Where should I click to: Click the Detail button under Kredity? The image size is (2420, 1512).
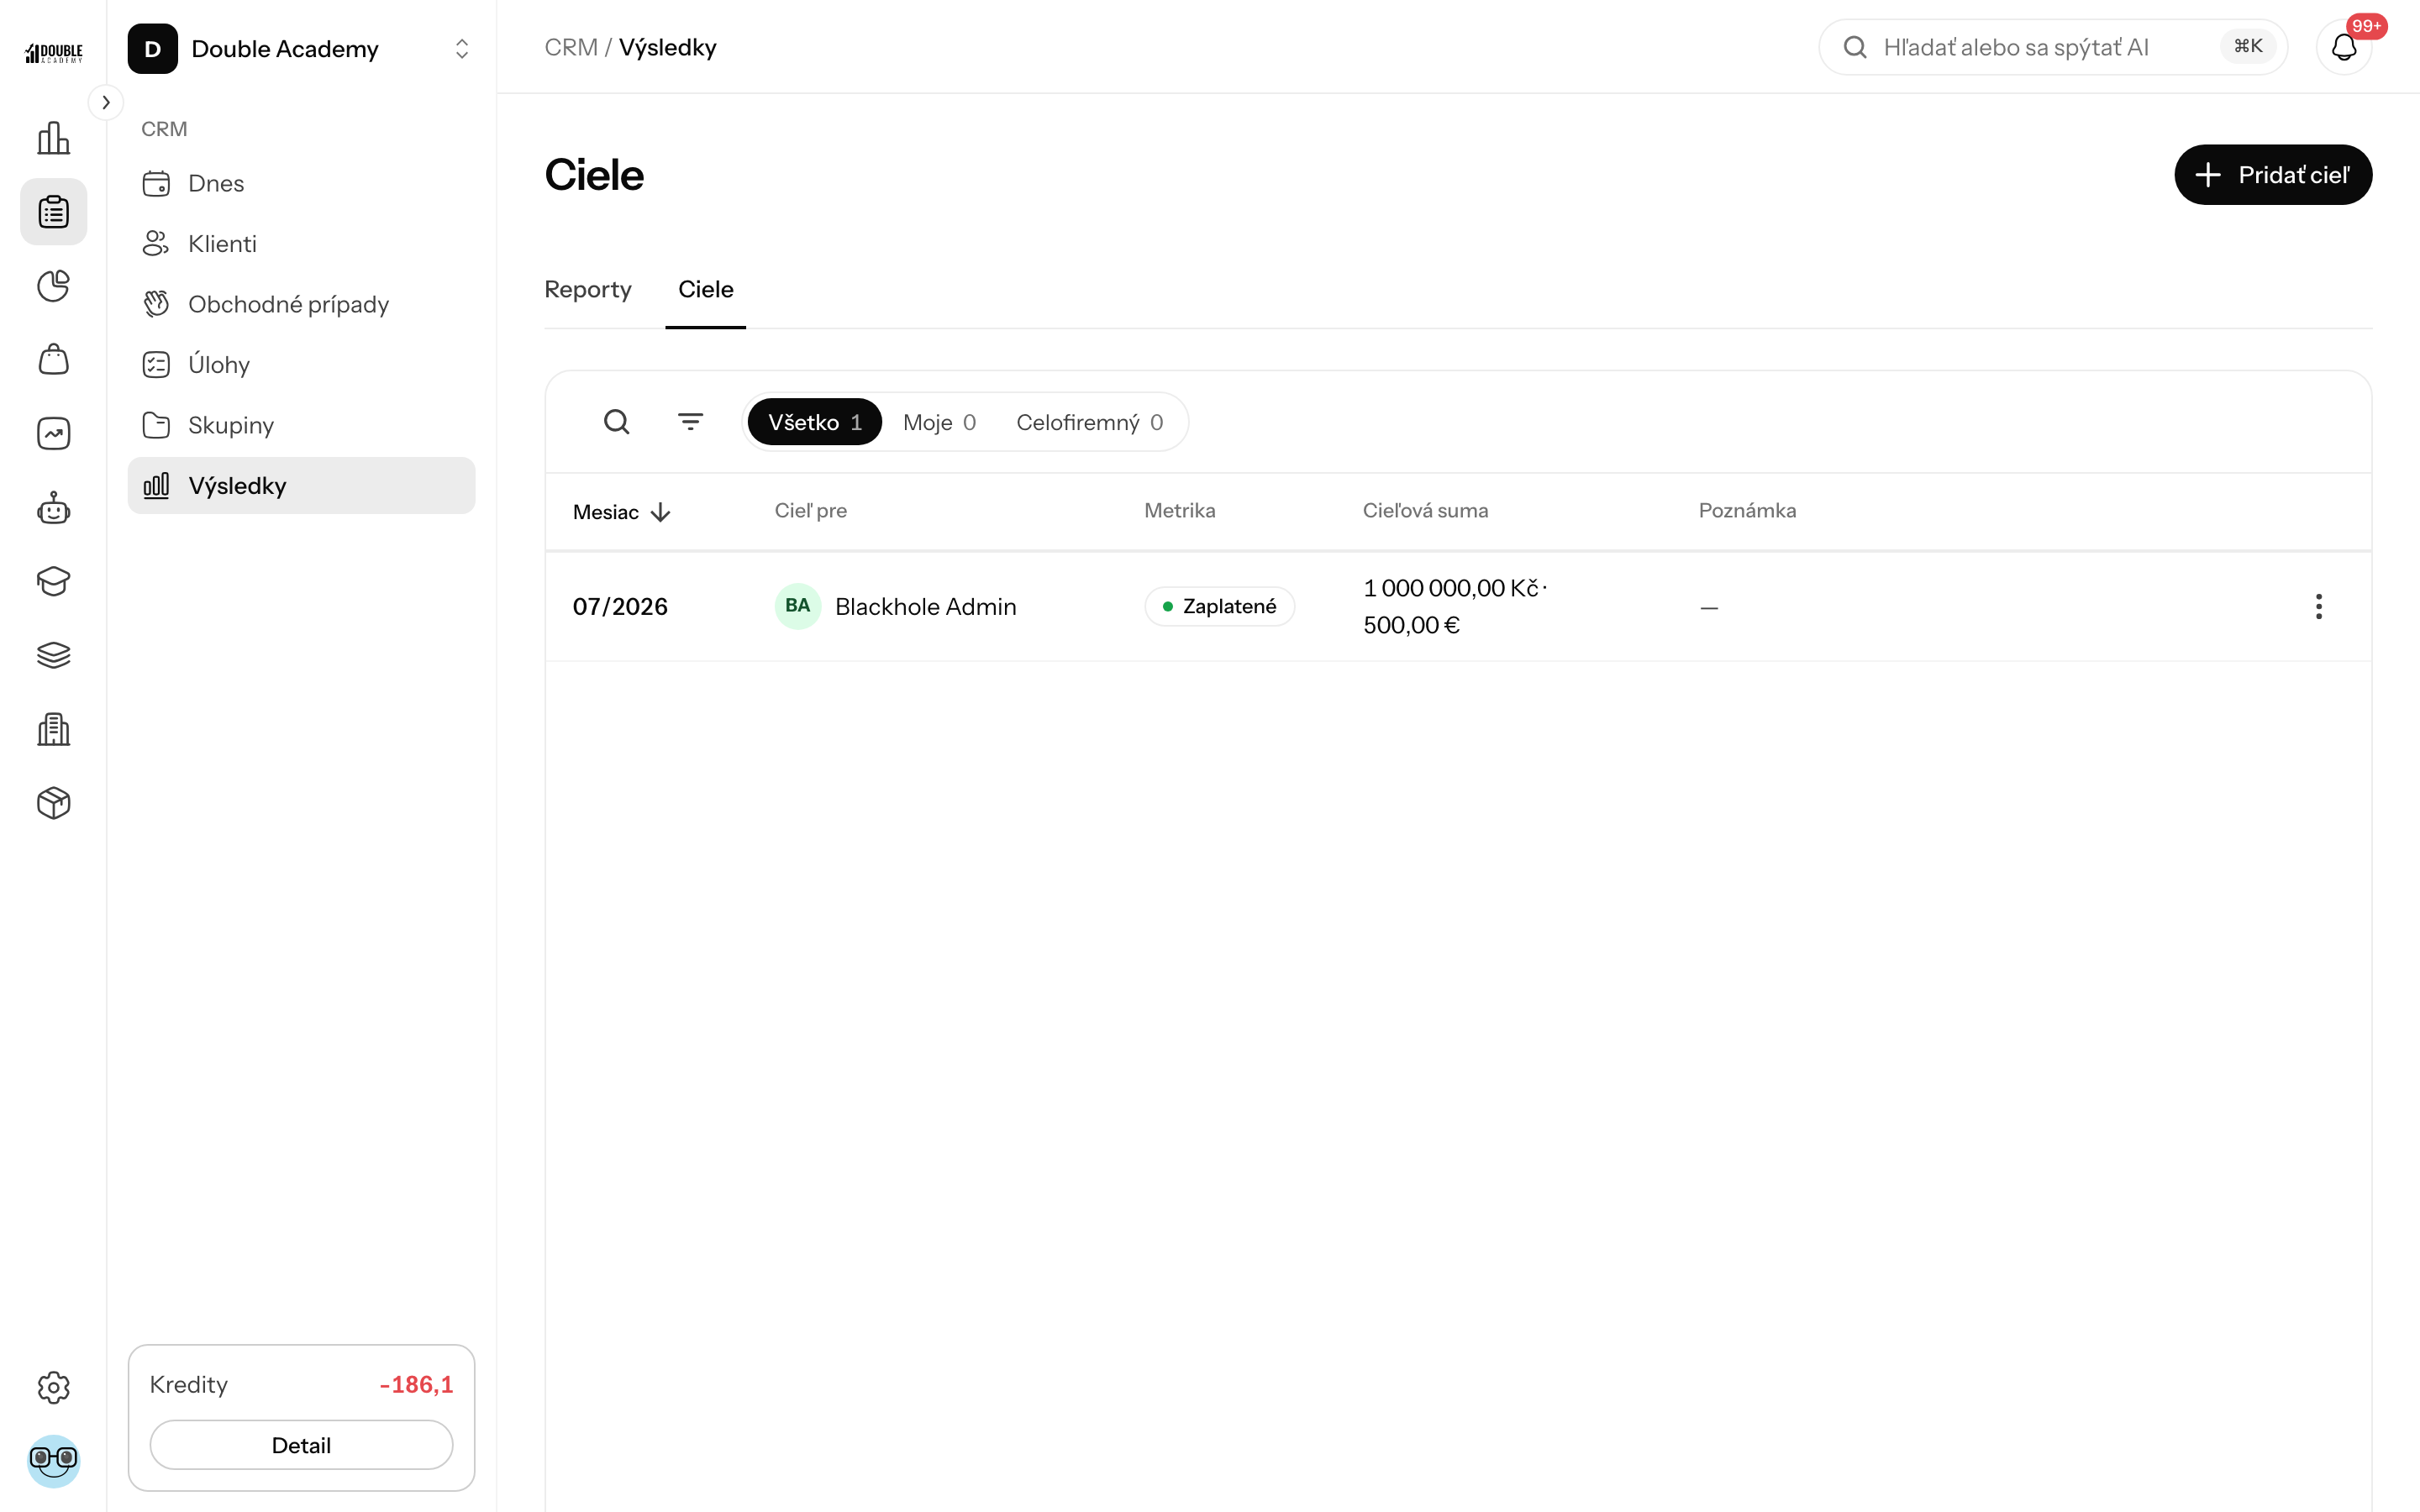coord(301,1445)
